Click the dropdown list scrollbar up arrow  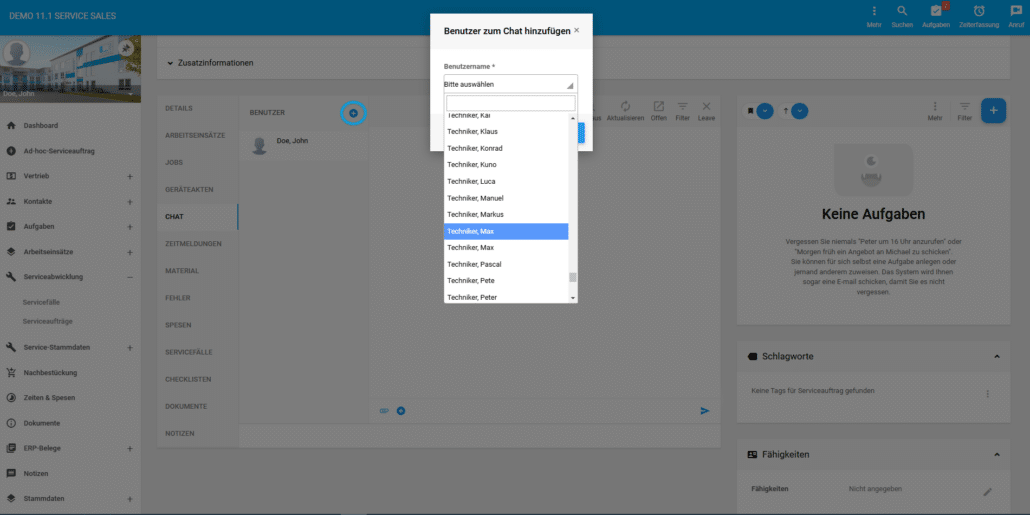tap(573, 118)
